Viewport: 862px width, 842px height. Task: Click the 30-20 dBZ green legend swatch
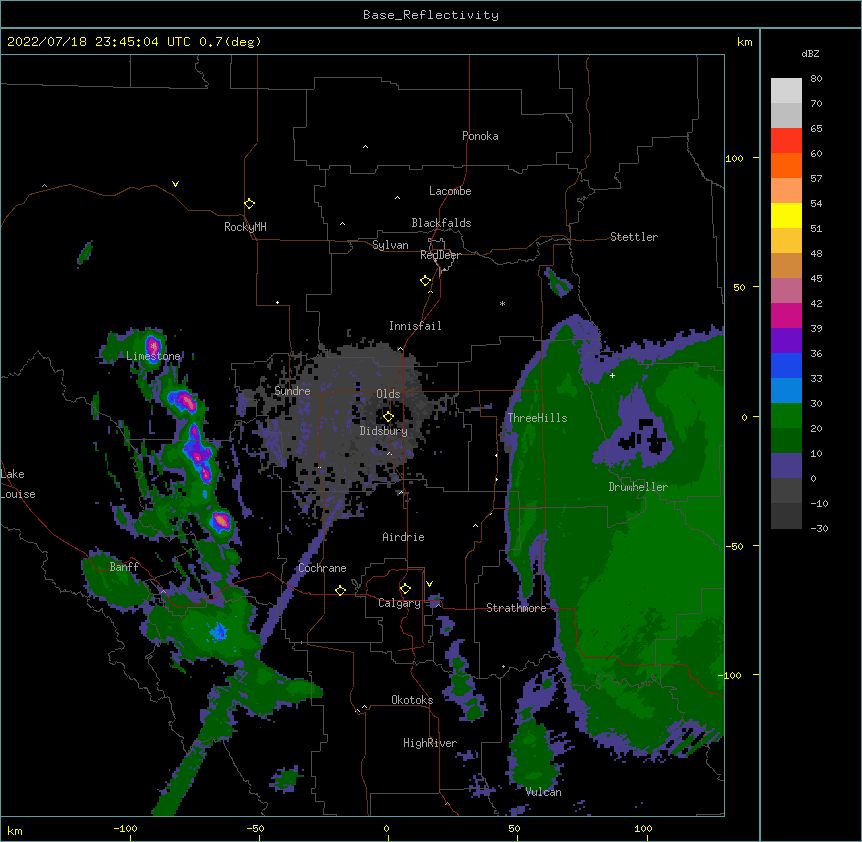[x=786, y=416]
